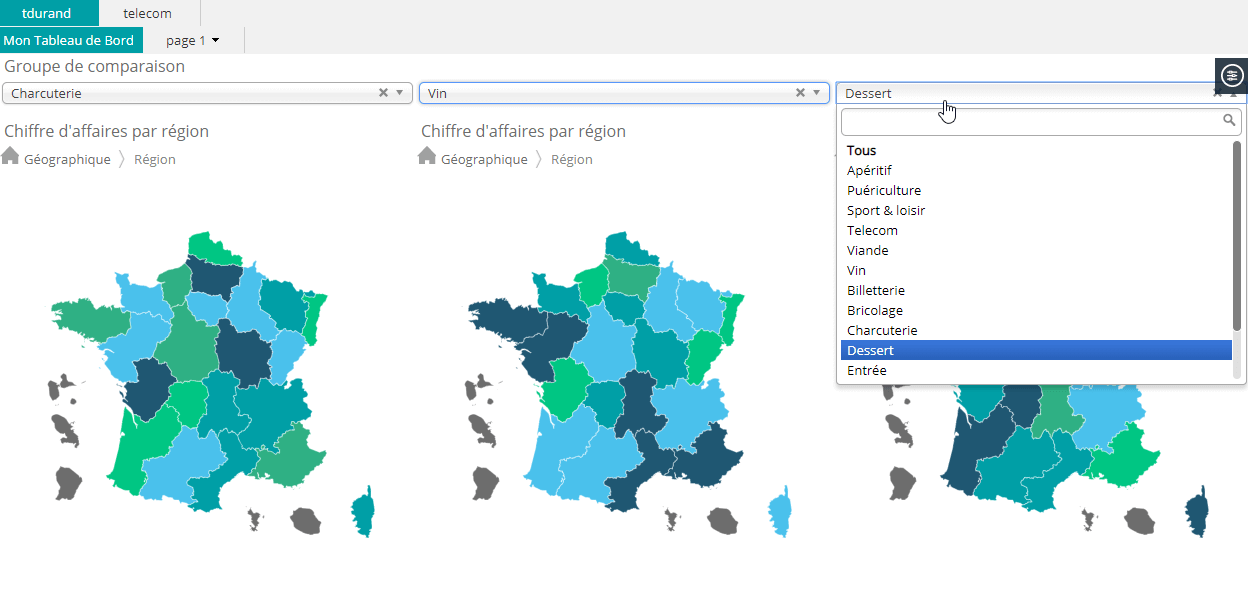
Task: Select Charcuterie in the open dropdown list
Action: click(x=1036, y=331)
